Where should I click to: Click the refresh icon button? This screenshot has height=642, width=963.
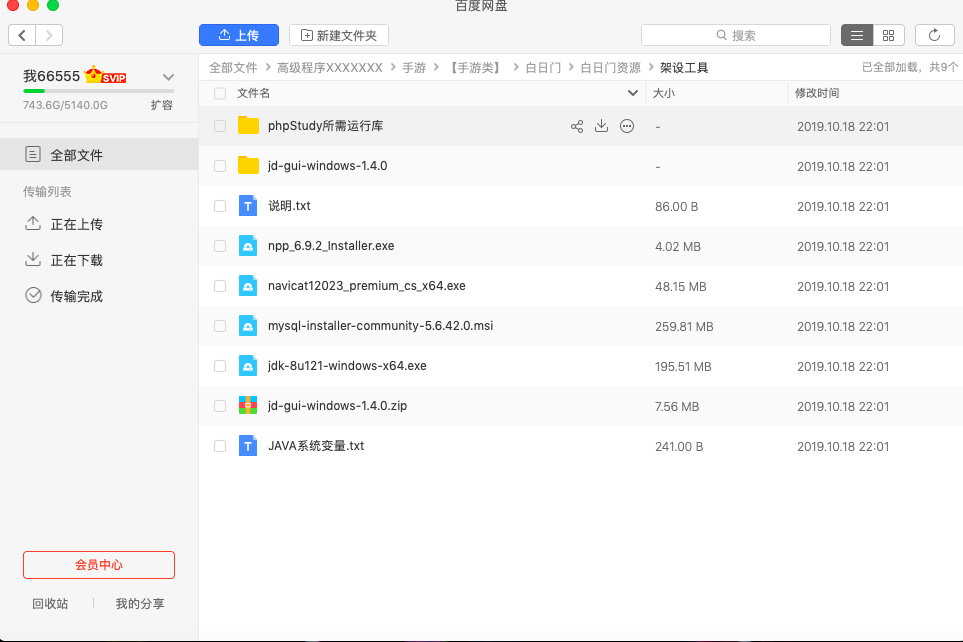pos(934,35)
